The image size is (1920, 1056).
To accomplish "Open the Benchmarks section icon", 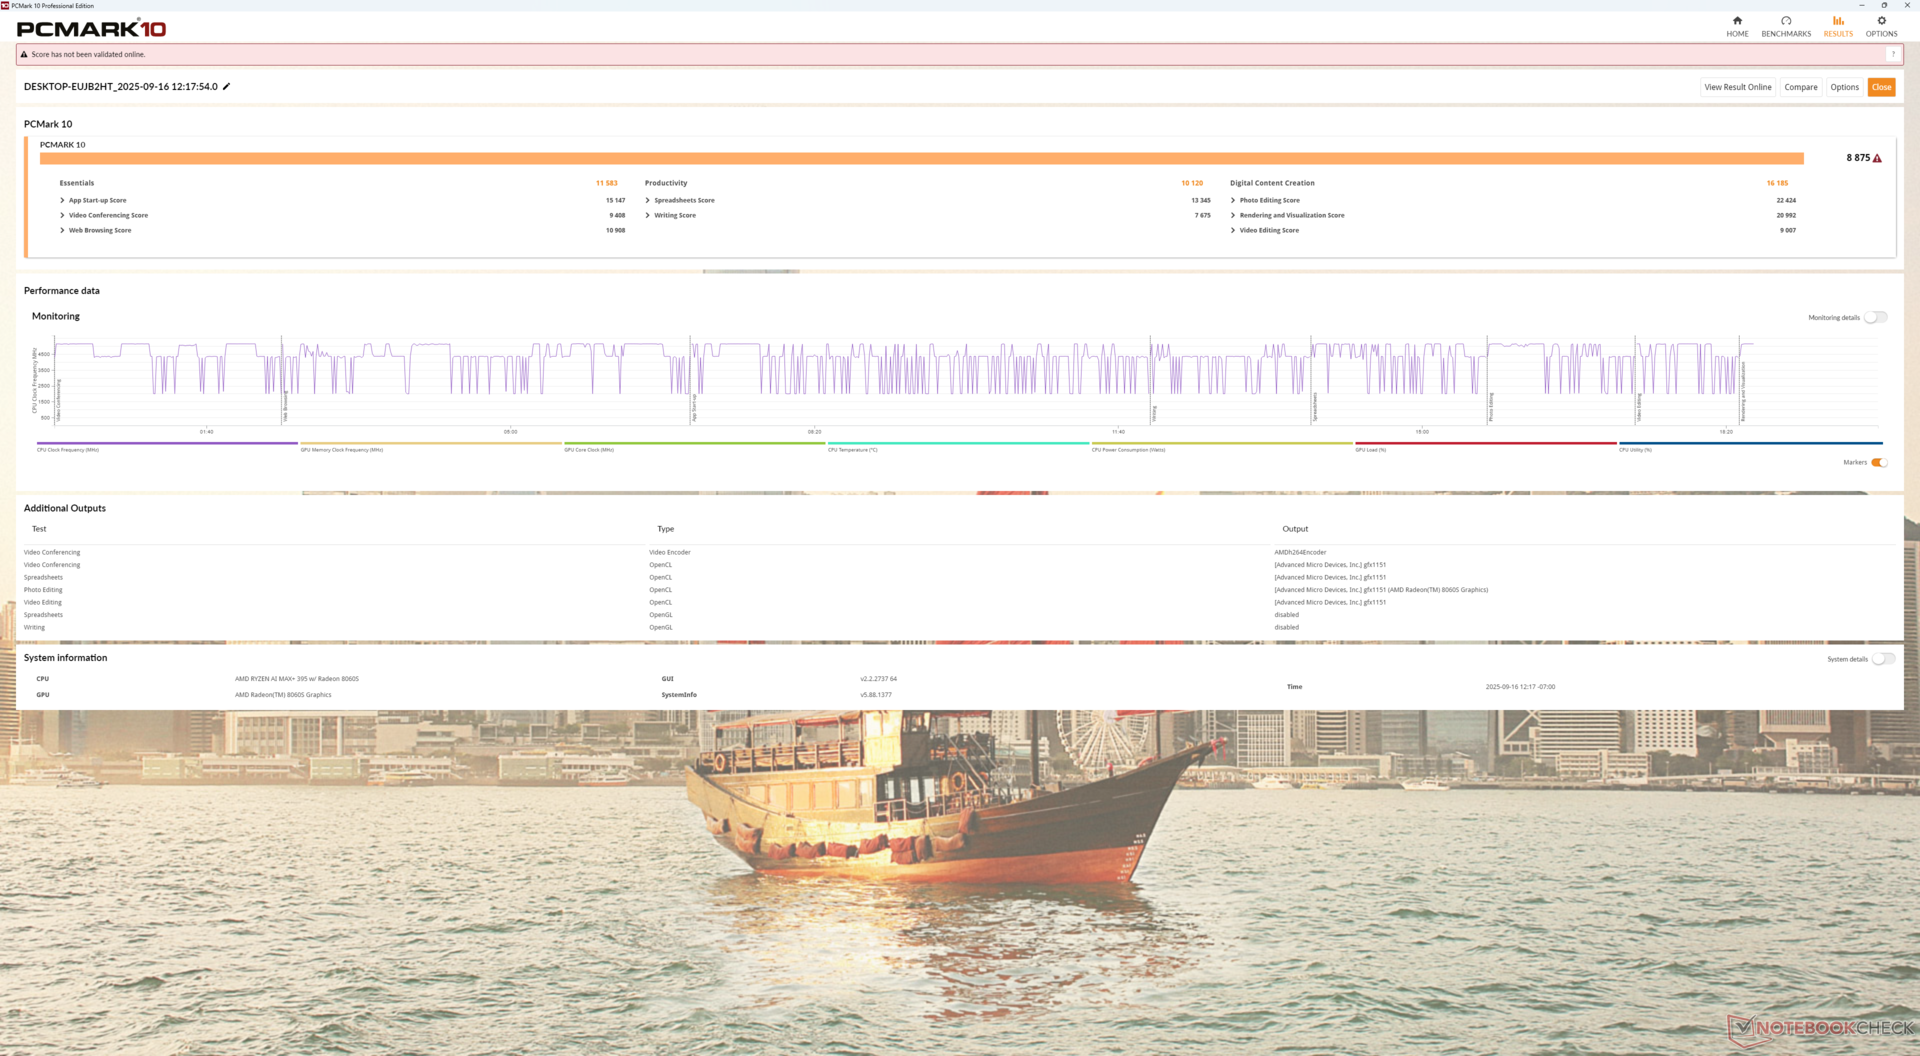I will [x=1786, y=21].
